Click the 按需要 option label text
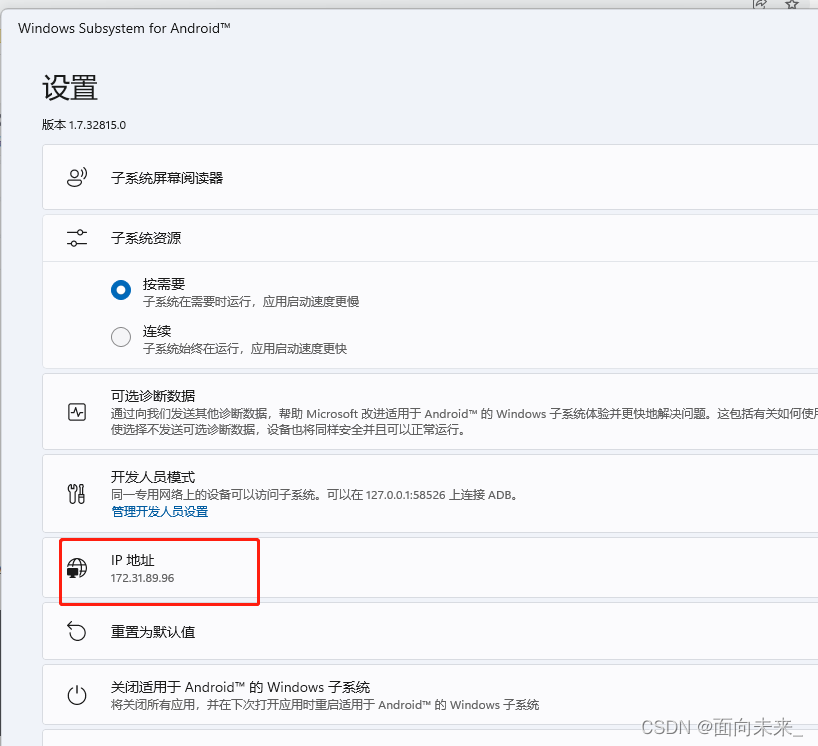Screen dimensions: 818x746 164,284
